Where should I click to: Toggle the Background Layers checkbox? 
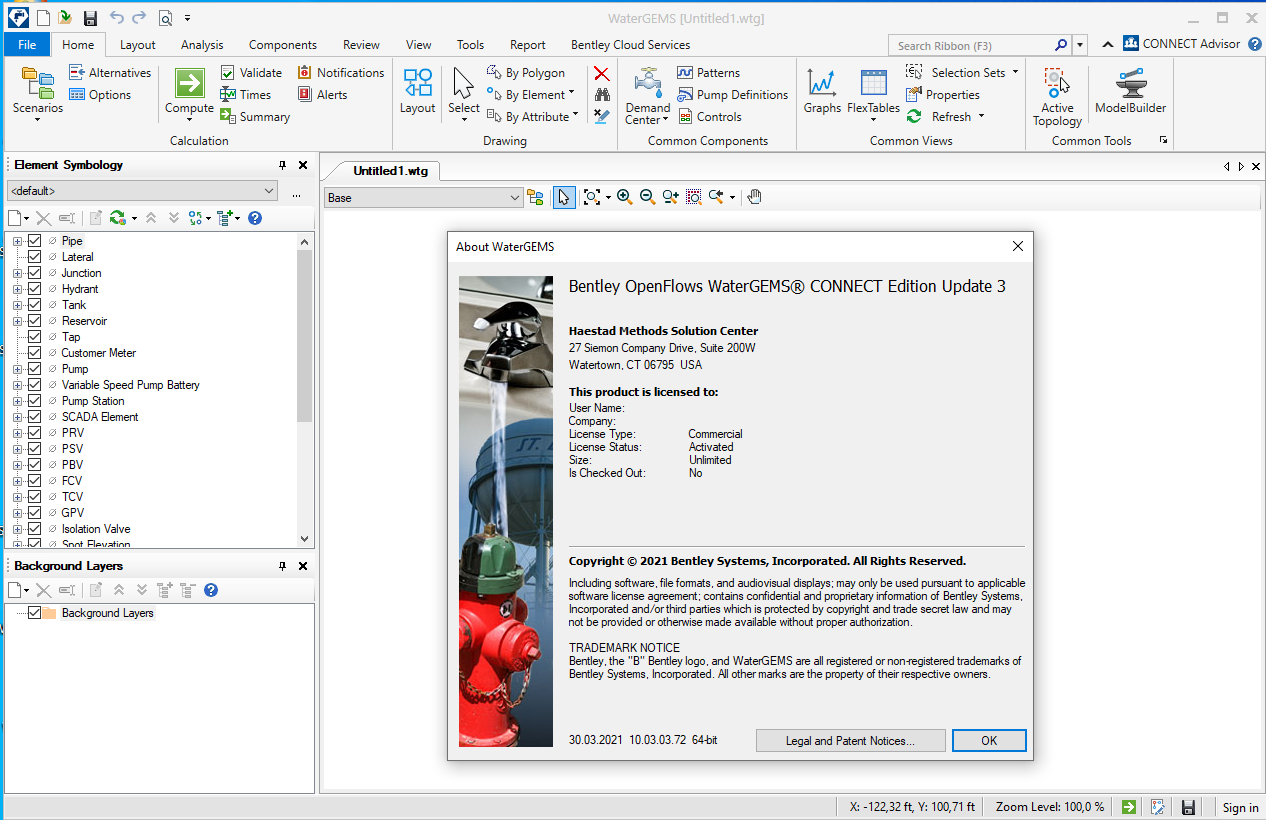pyautogui.click(x=35, y=613)
